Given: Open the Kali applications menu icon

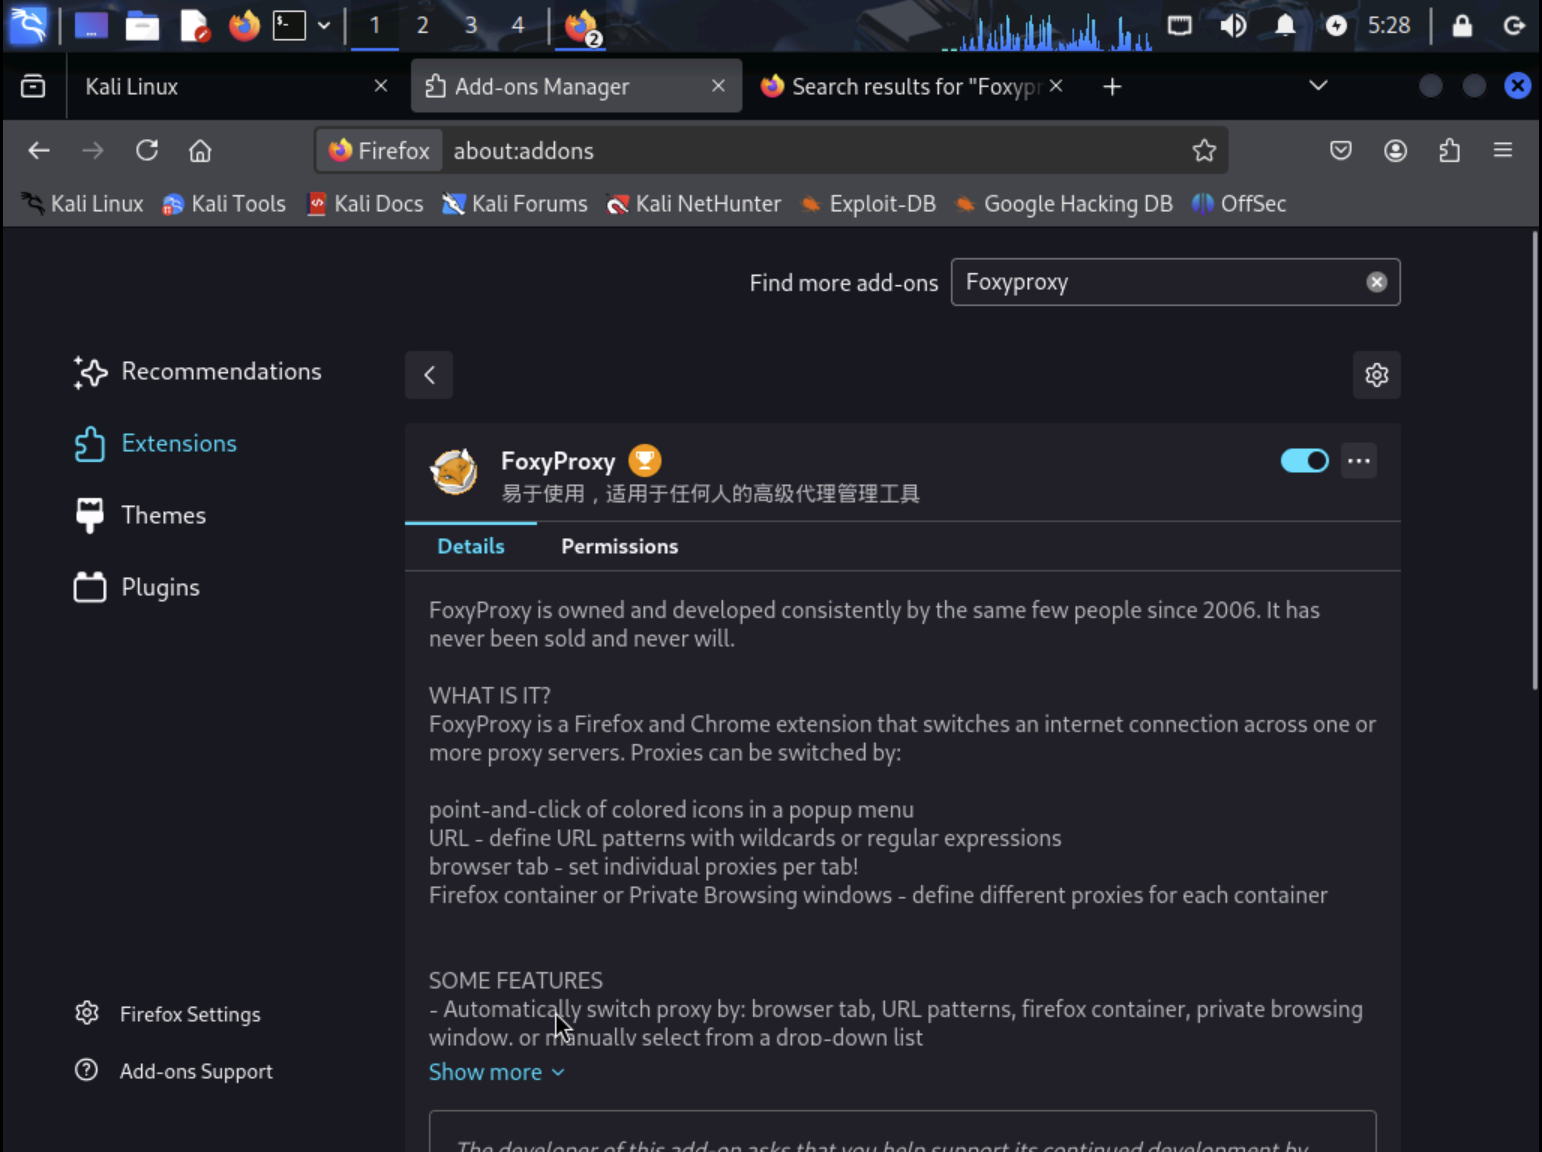Looking at the screenshot, I should click(28, 25).
